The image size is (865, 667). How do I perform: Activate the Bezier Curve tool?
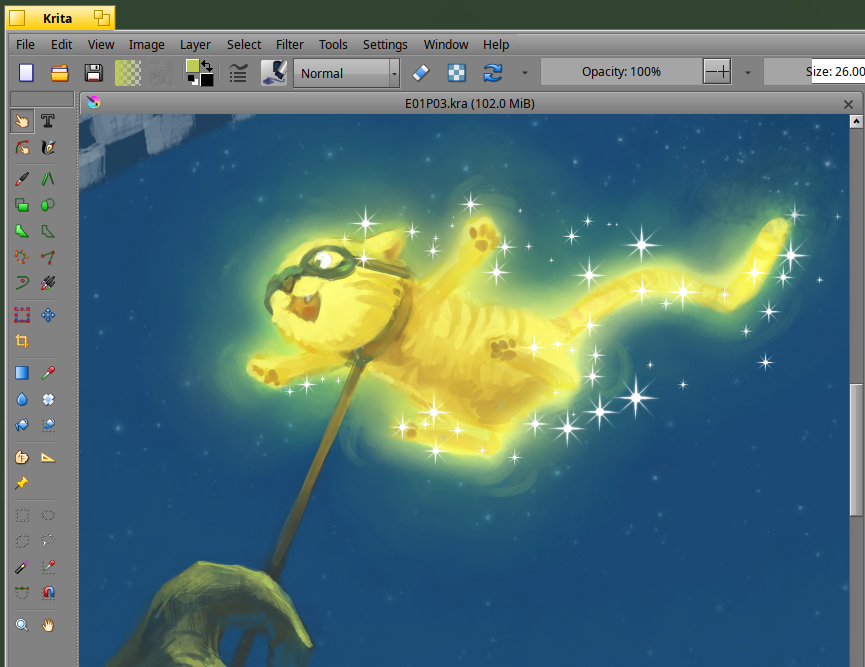22,257
